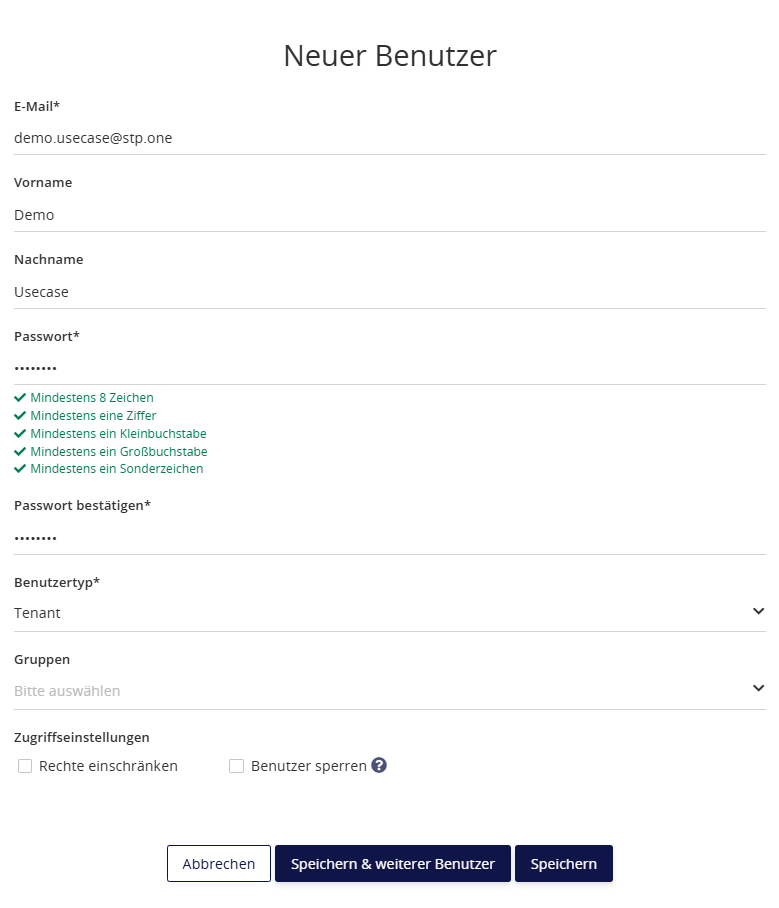This screenshot has width=779, height=908.
Task: Select the Nachname input containing Usecase
Action: (389, 292)
